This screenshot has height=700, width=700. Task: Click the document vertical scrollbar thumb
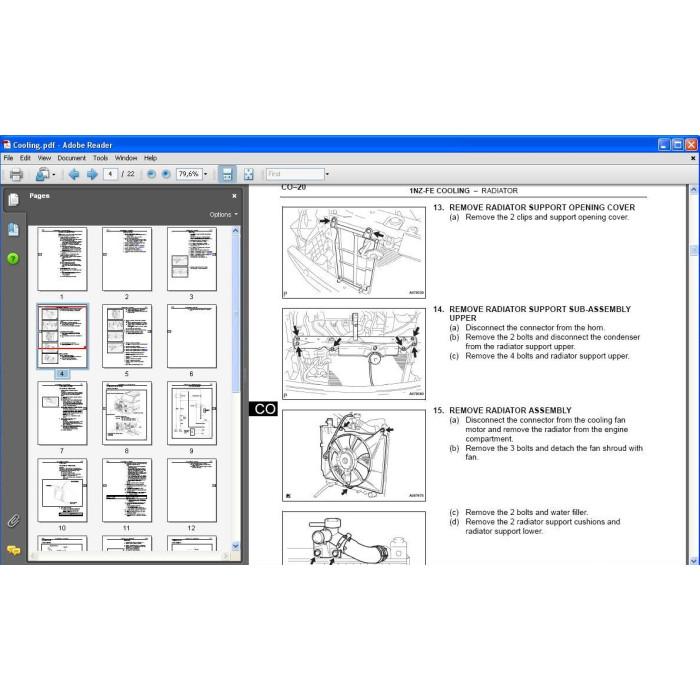tap(693, 250)
